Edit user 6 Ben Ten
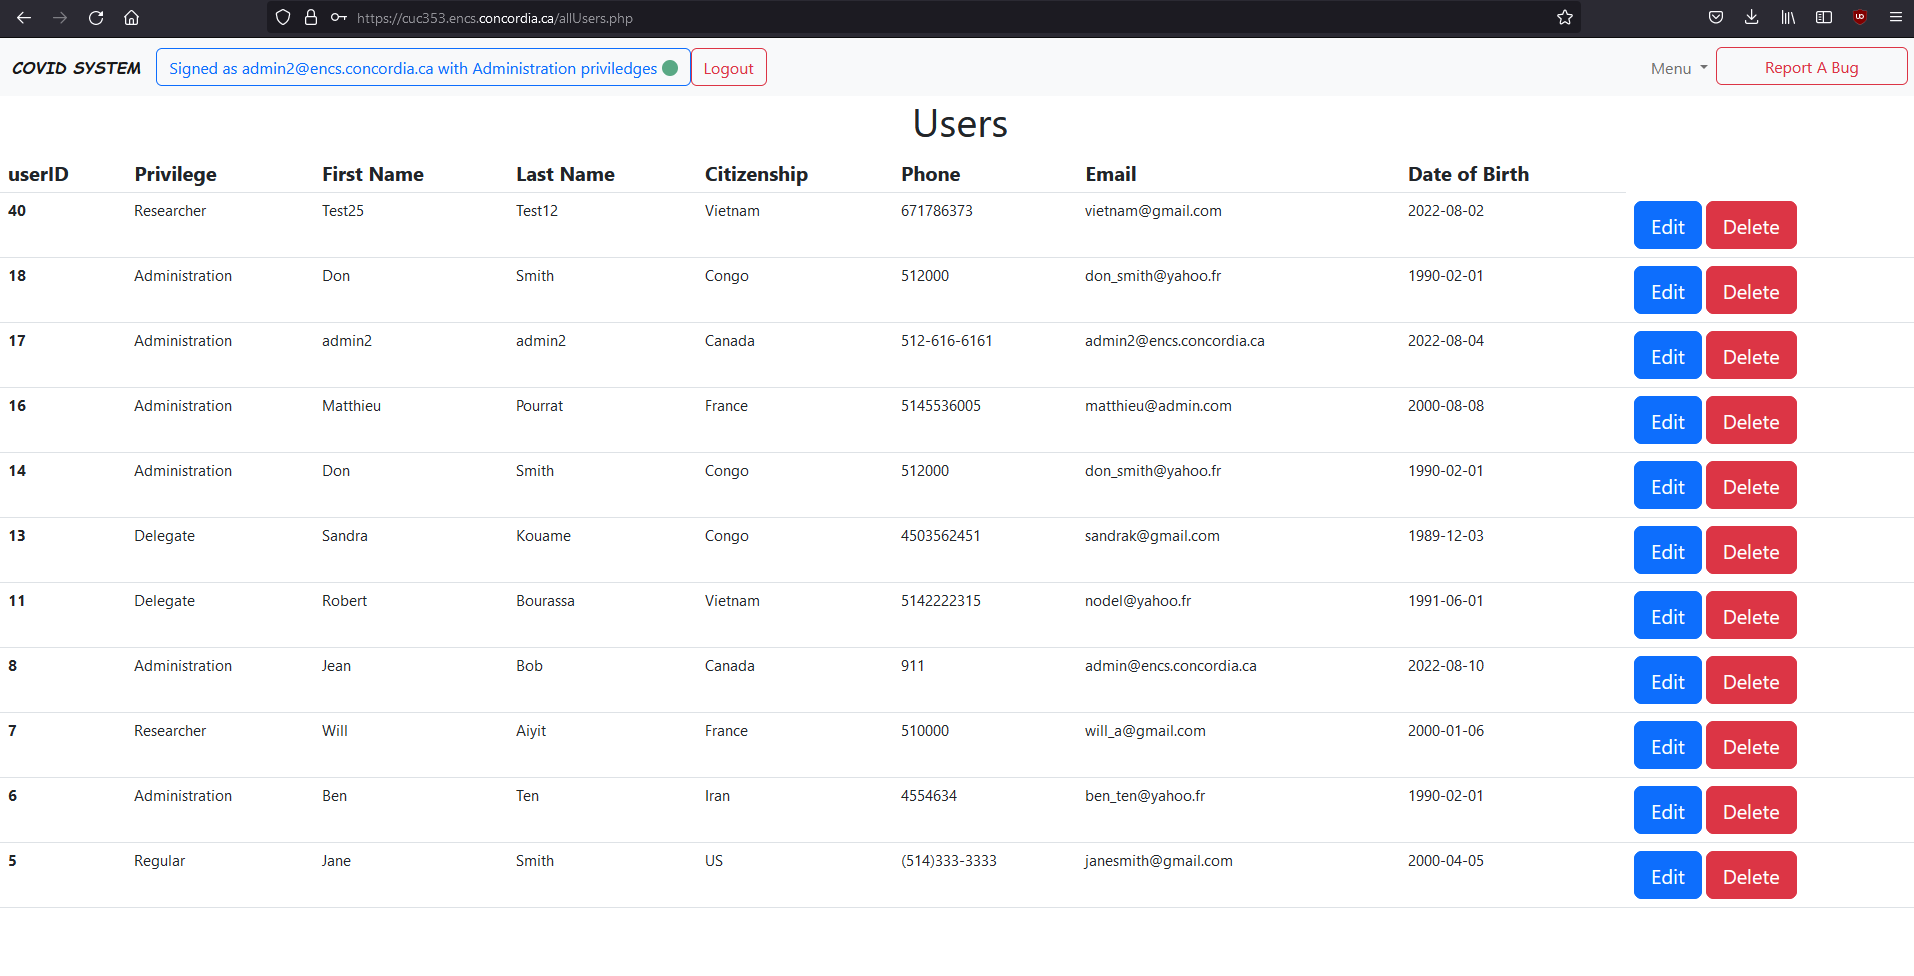Image resolution: width=1914 pixels, height=976 pixels. click(1667, 811)
